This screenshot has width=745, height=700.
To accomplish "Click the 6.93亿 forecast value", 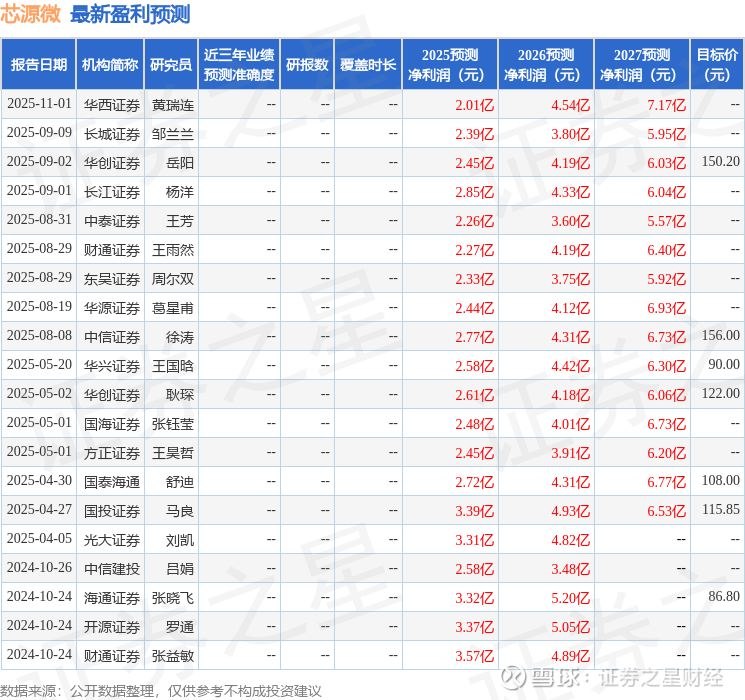I will [x=666, y=308].
